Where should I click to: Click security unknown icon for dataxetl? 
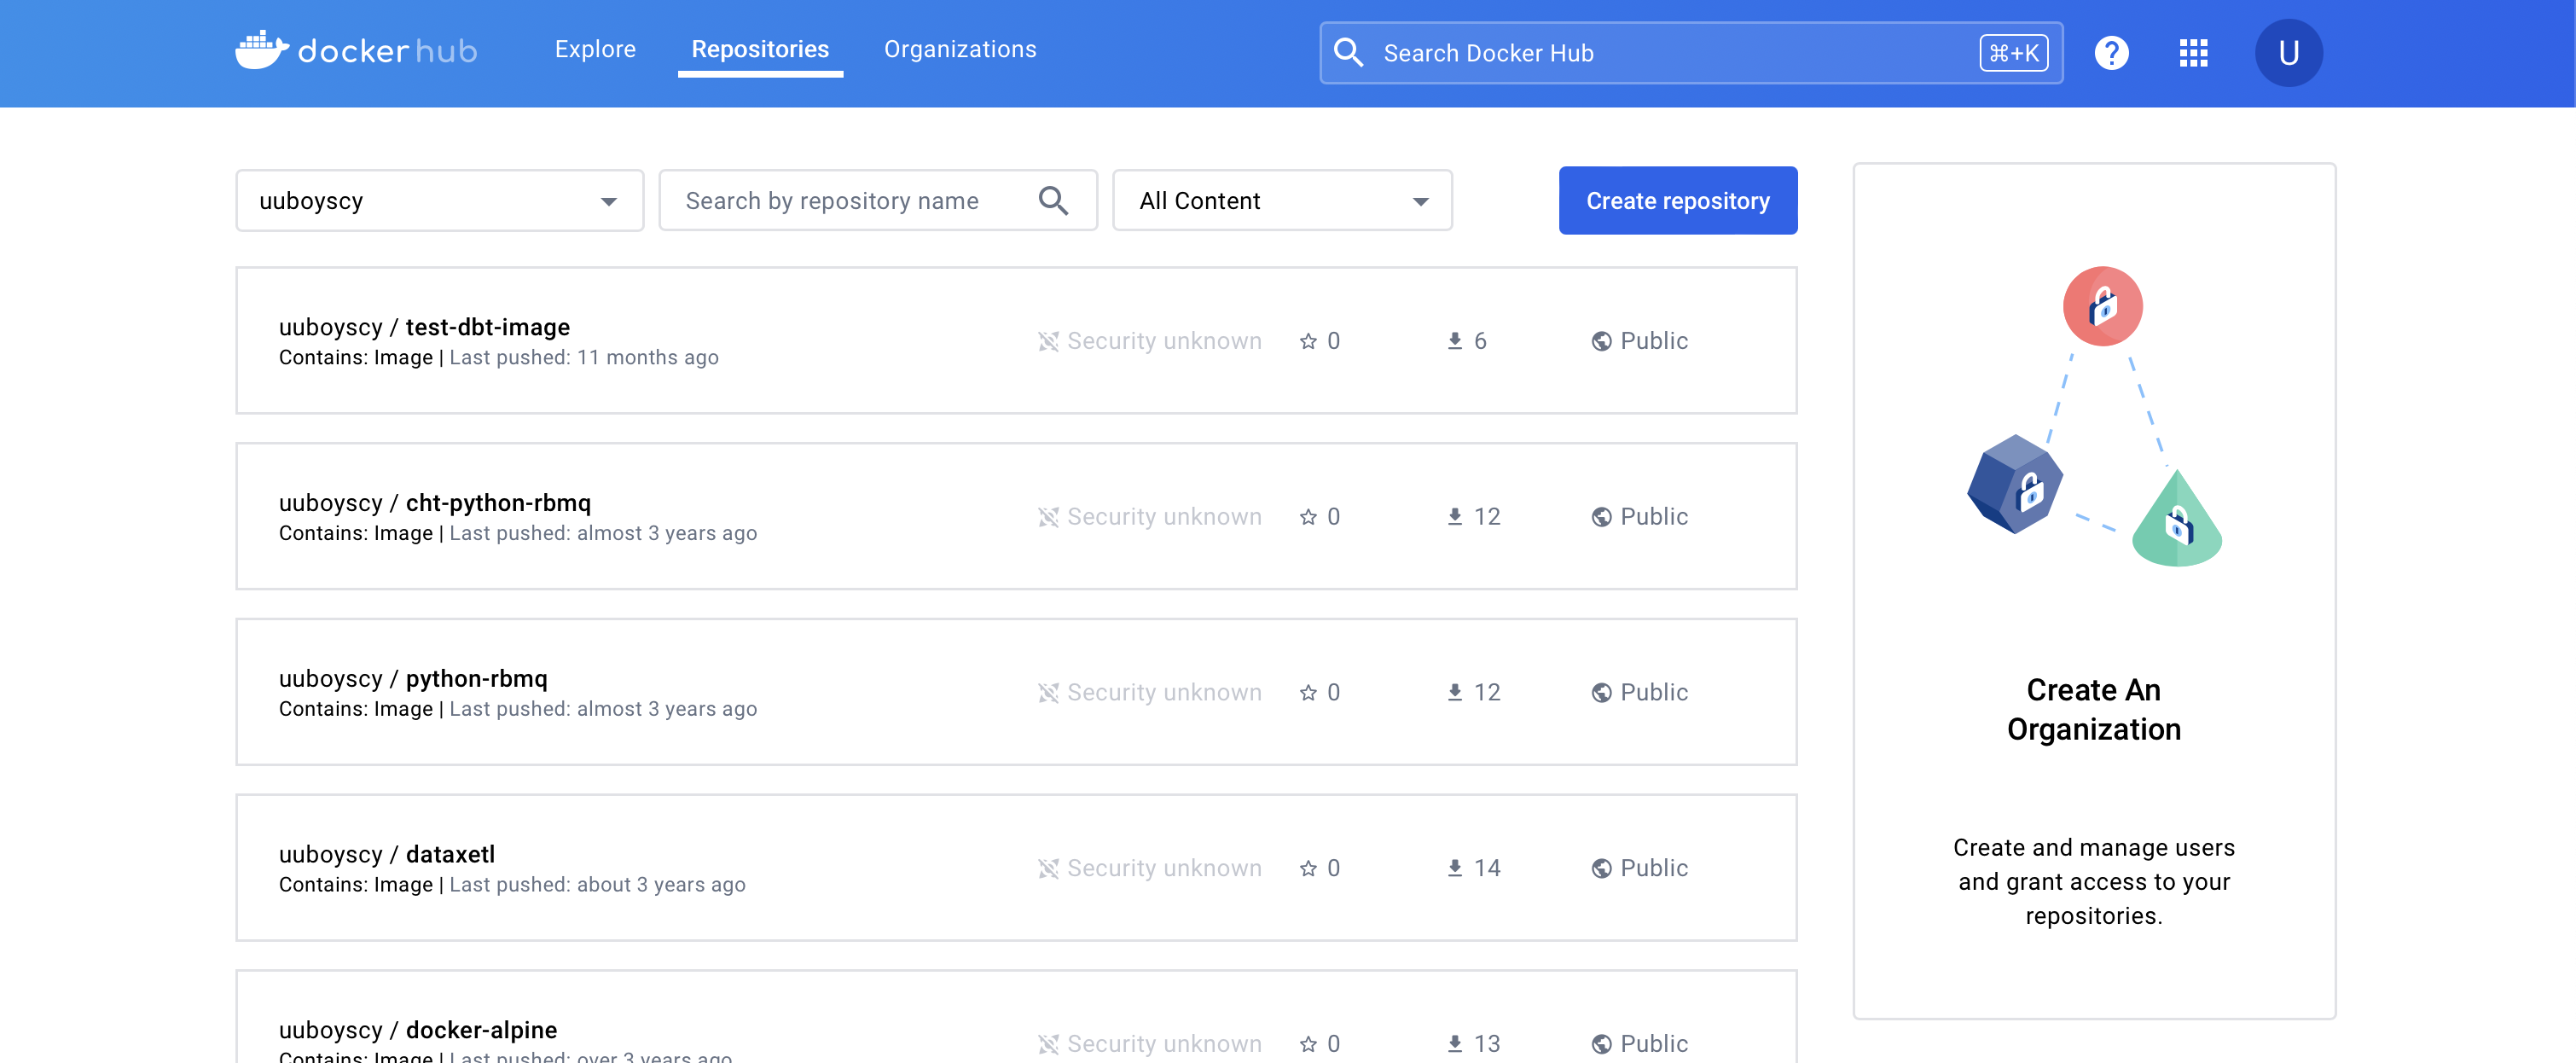click(1048, 869)
